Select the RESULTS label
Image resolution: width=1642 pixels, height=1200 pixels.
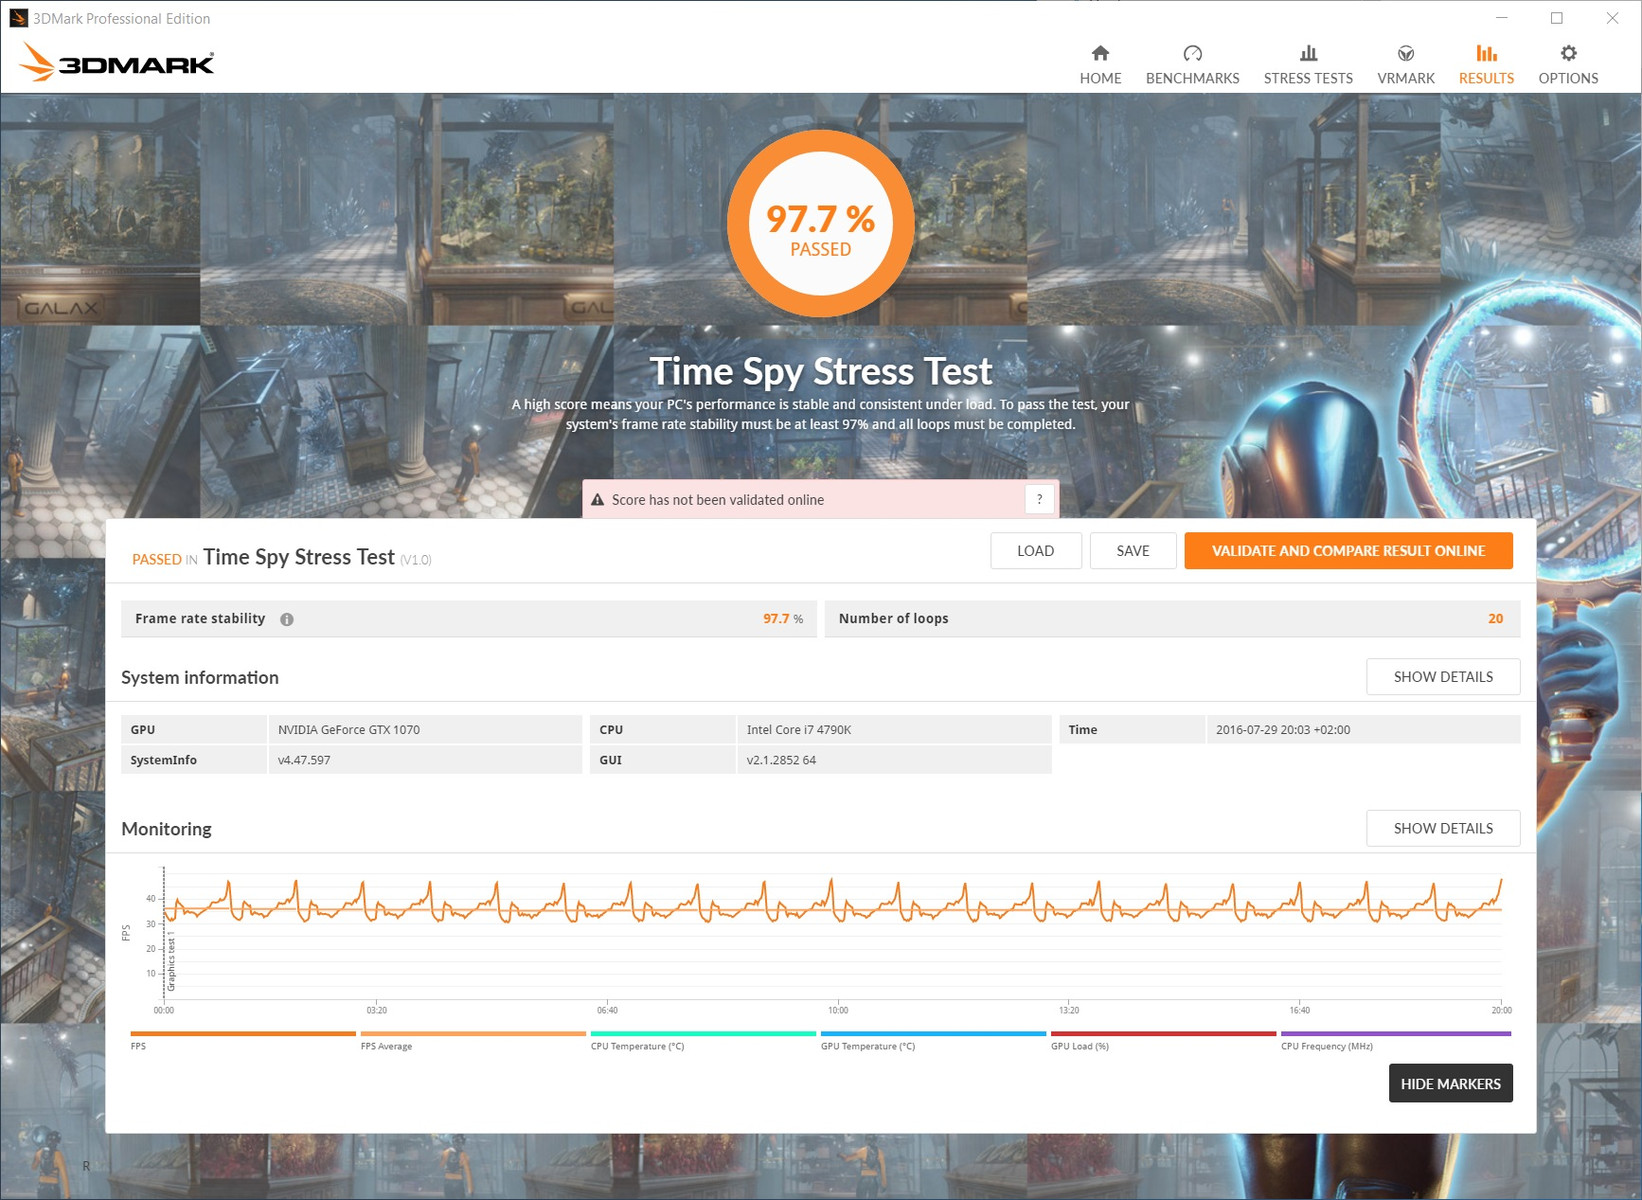(1486, 78)
